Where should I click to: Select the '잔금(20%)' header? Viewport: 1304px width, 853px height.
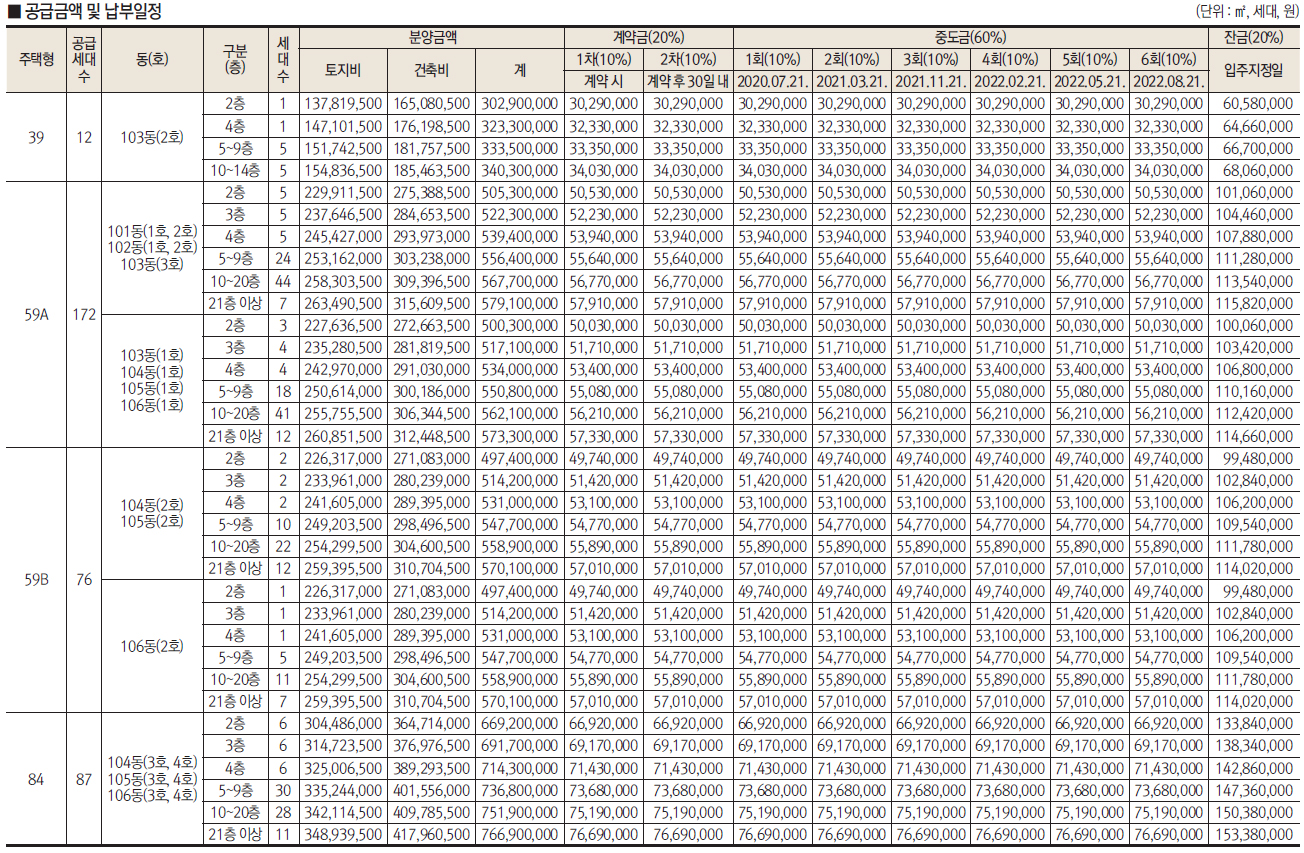[1253, 36]
